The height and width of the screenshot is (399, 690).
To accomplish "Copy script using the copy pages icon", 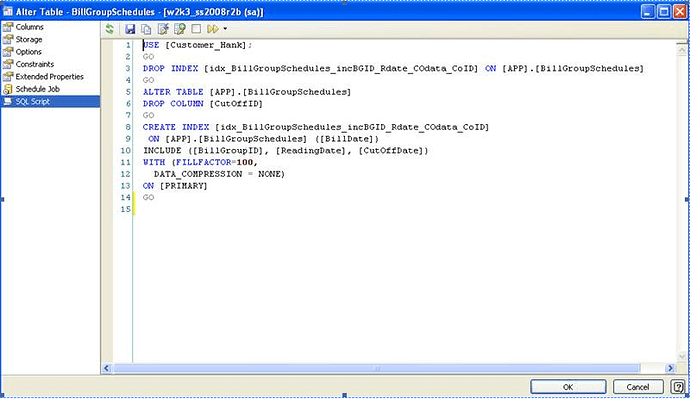I will click(146, 29).
